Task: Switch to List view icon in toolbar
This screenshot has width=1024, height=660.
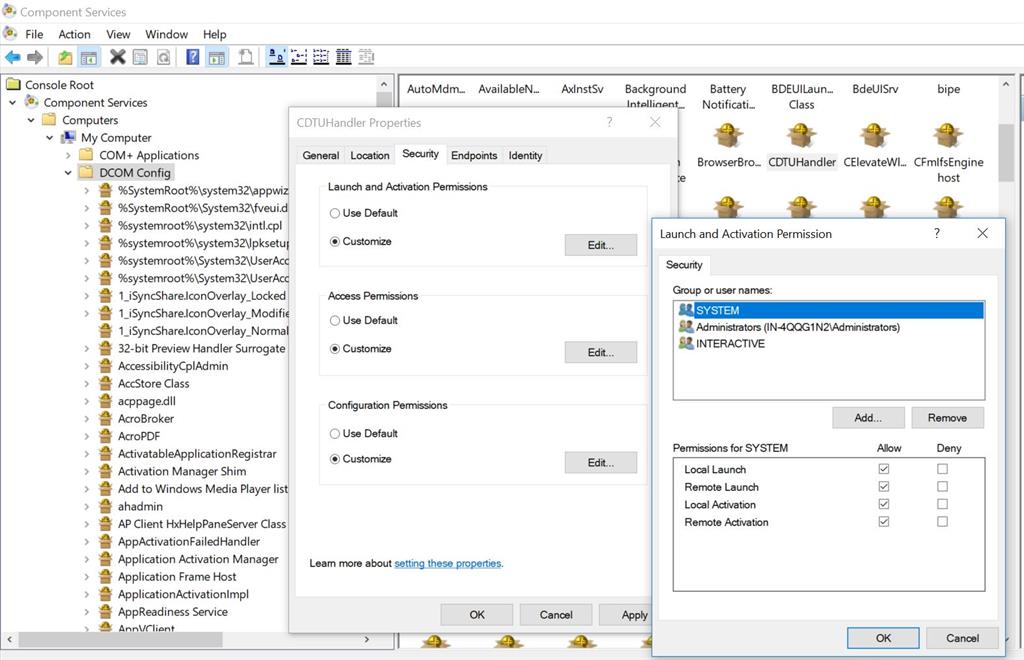Action: (321, 57)
